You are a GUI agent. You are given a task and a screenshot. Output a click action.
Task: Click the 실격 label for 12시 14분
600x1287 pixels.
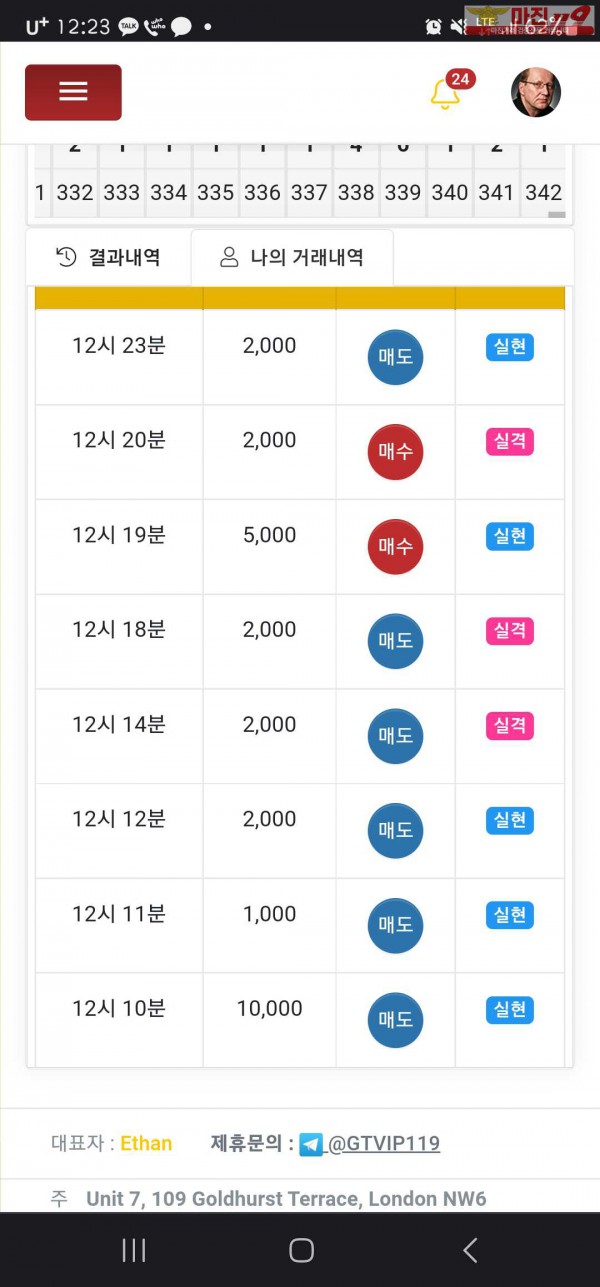pyautogui.click(x=510, y=725)
